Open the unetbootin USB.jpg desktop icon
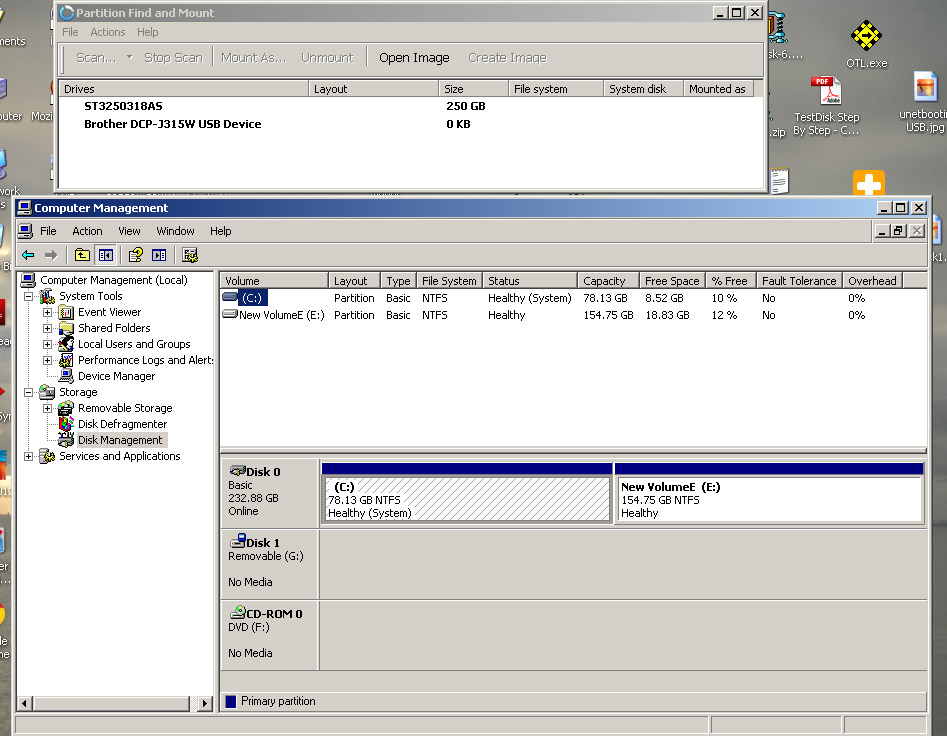This screenshot has height=736, width=947. click(925, 88)
